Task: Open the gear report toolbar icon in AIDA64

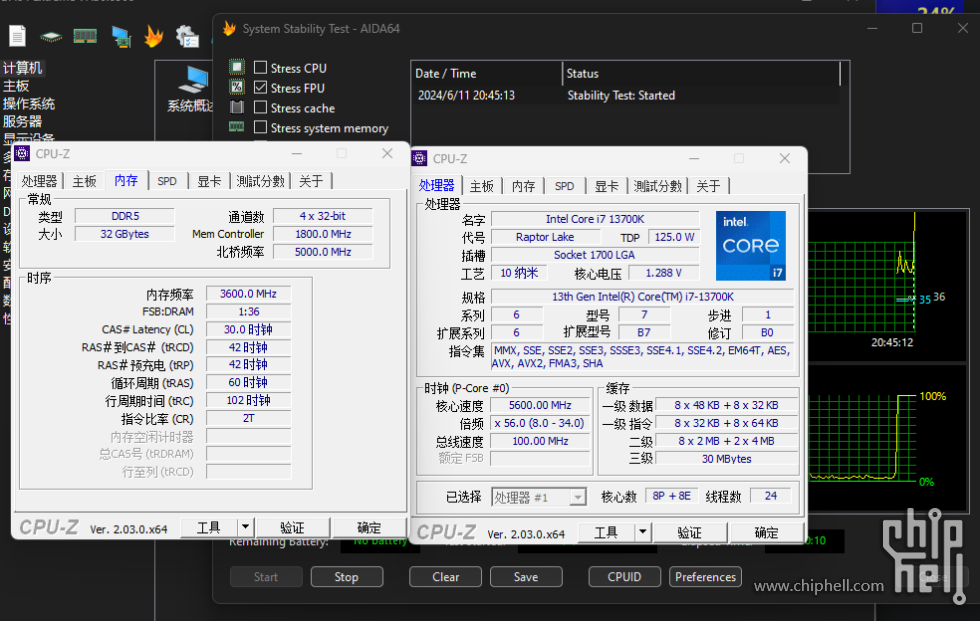Action: 187,36
